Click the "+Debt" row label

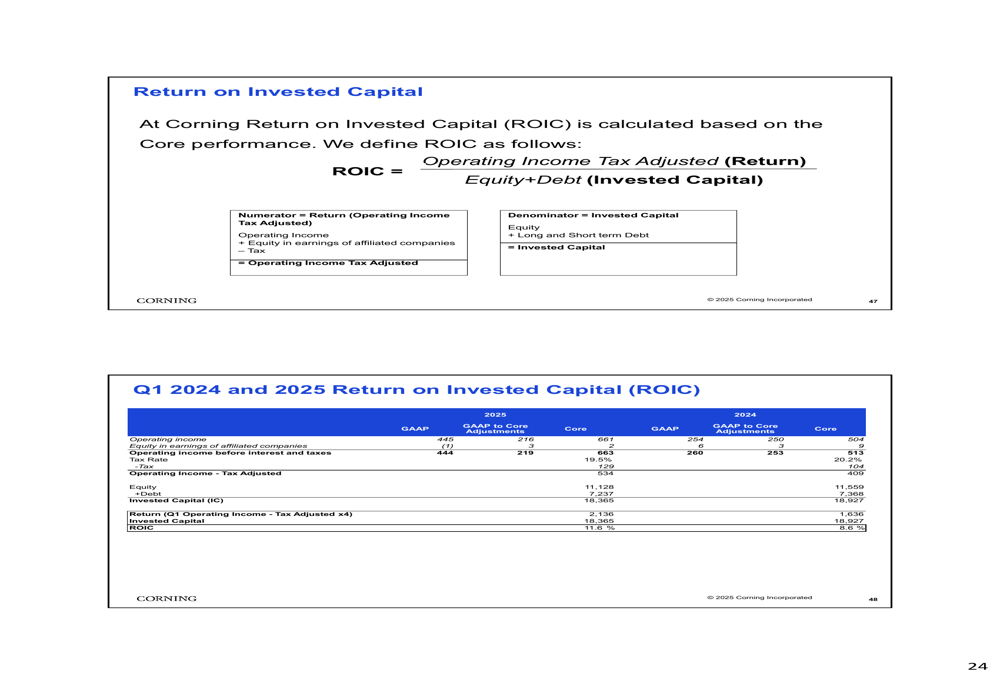(147, 494)
